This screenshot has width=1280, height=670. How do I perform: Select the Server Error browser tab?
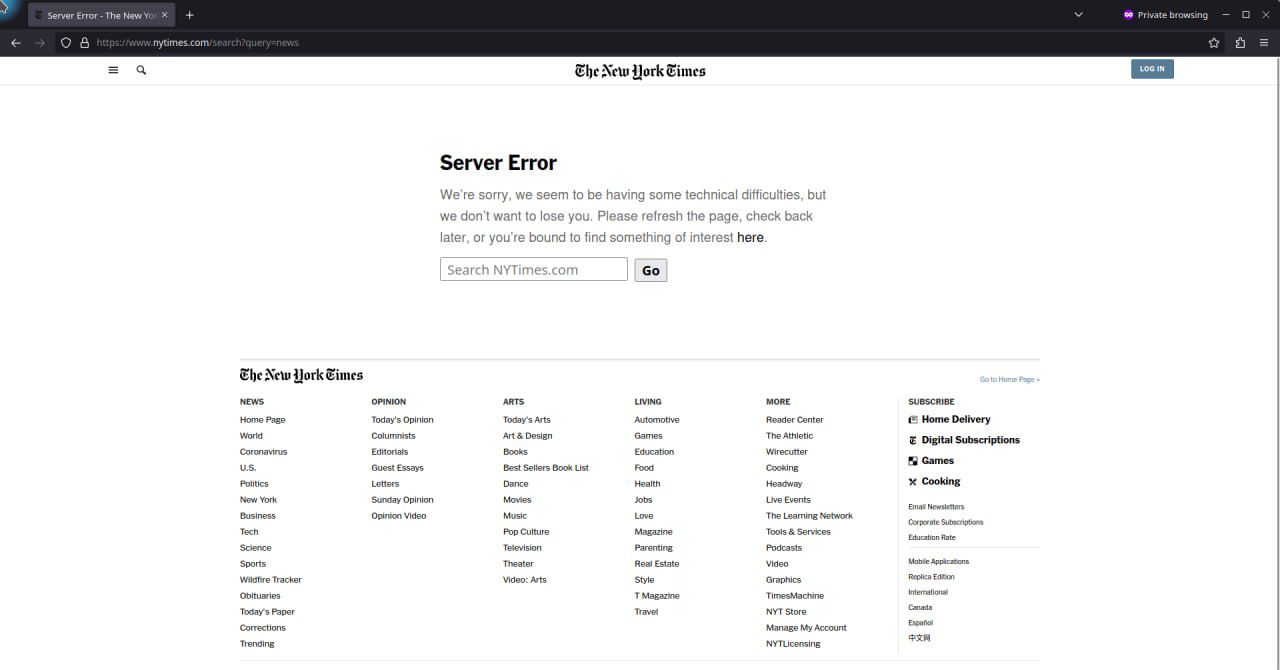point(100,15)
